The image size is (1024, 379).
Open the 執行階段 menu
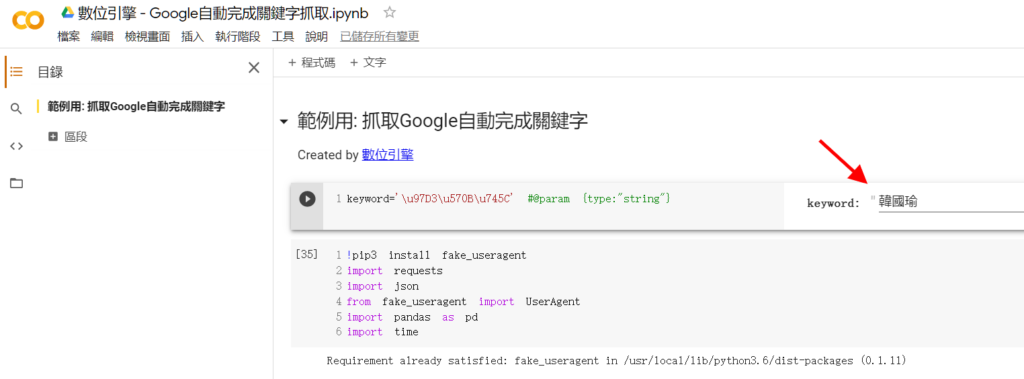[x=238, y=37]
